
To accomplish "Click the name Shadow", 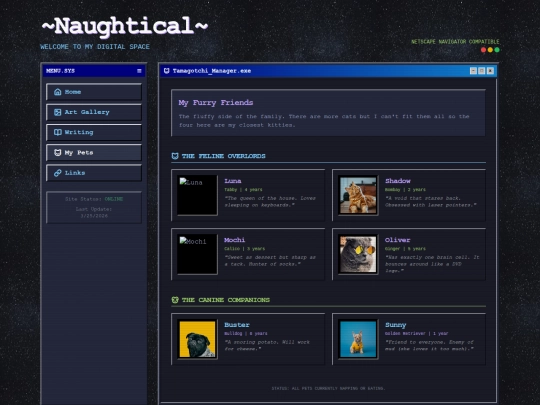I will (x=398, y=181).
